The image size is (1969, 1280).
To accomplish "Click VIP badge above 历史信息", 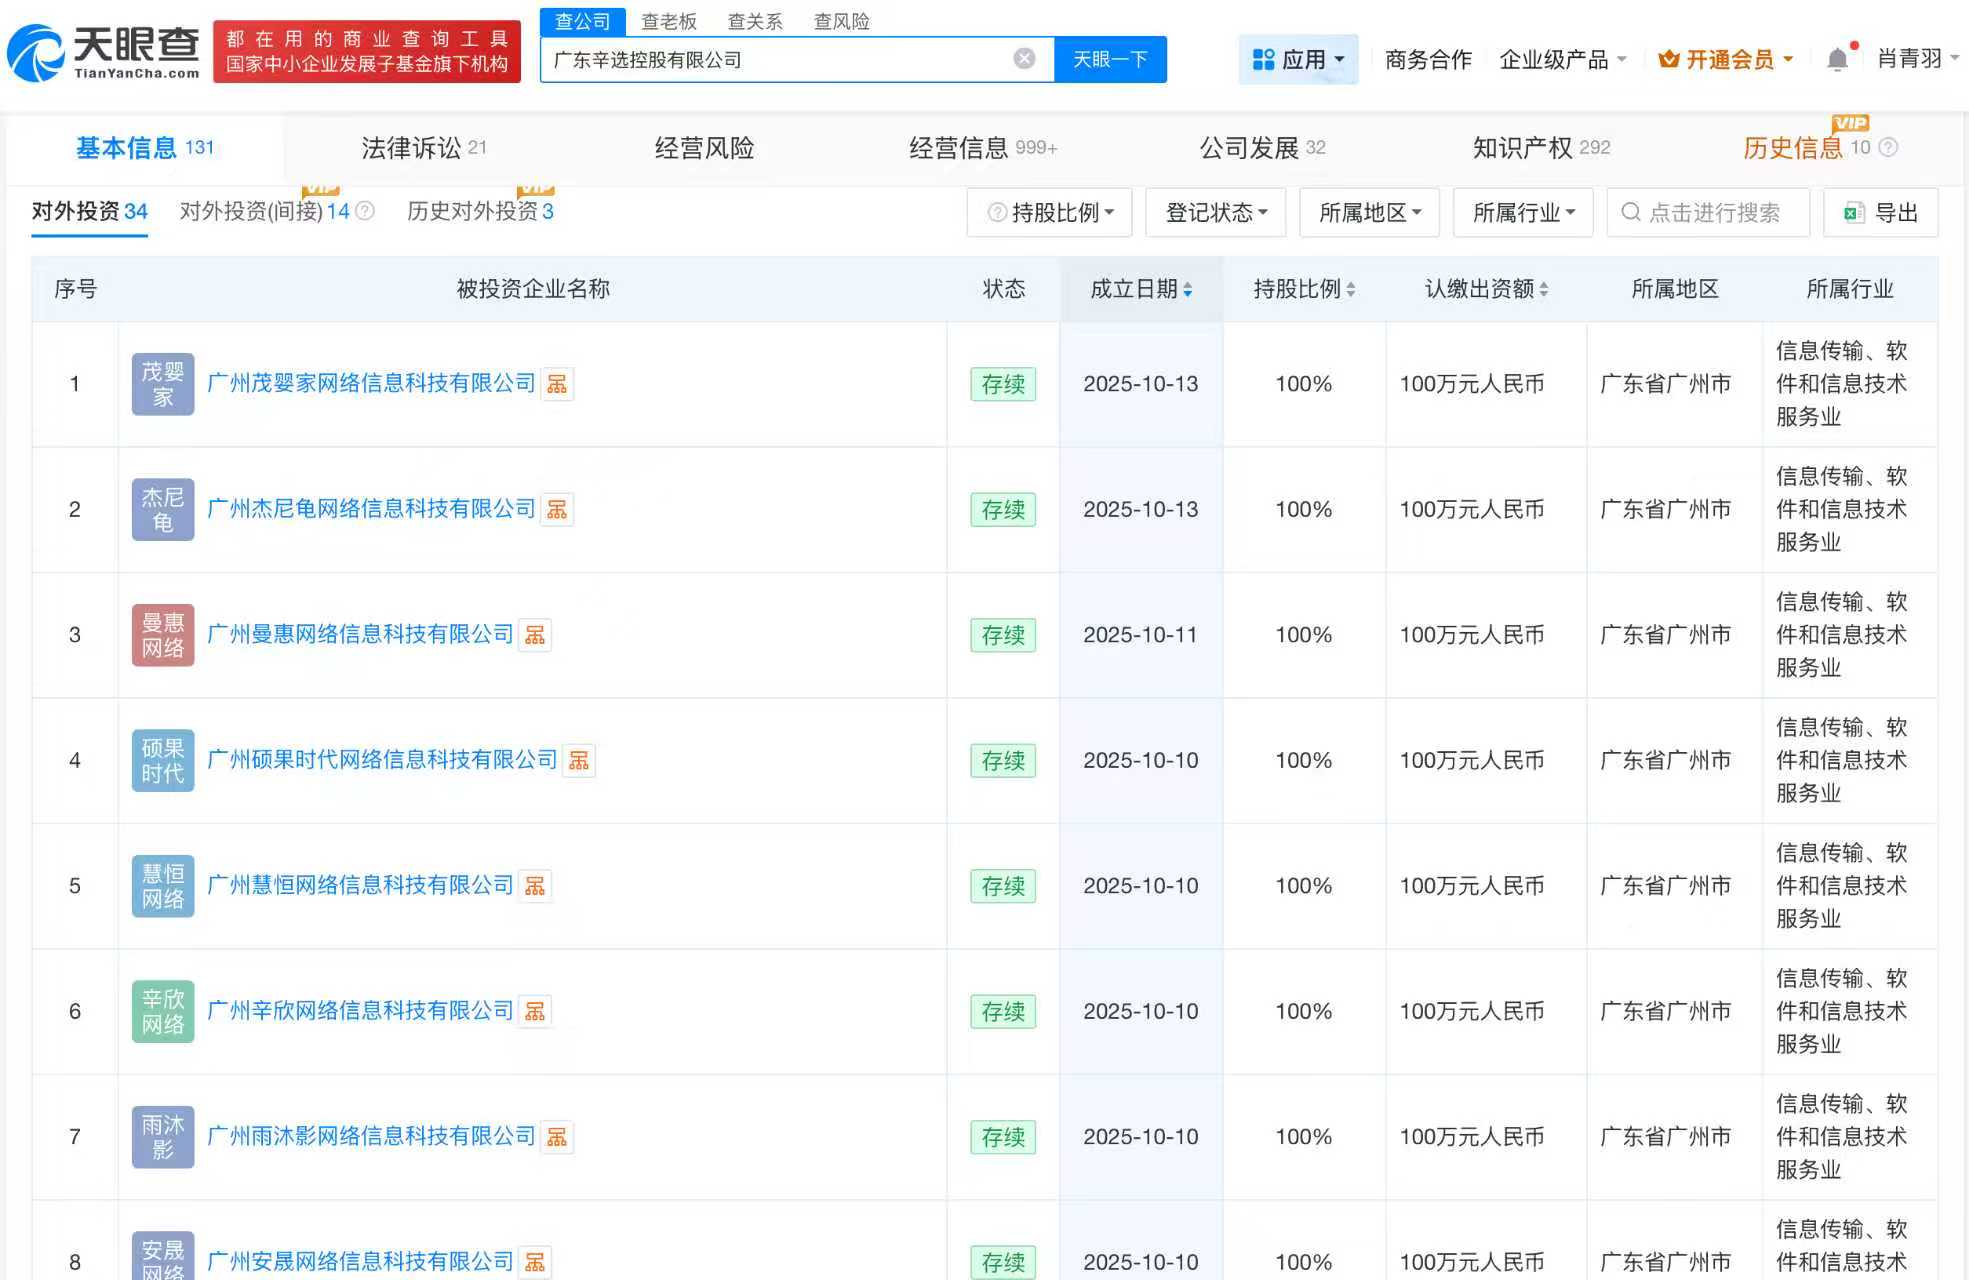I will point(1851,123).
